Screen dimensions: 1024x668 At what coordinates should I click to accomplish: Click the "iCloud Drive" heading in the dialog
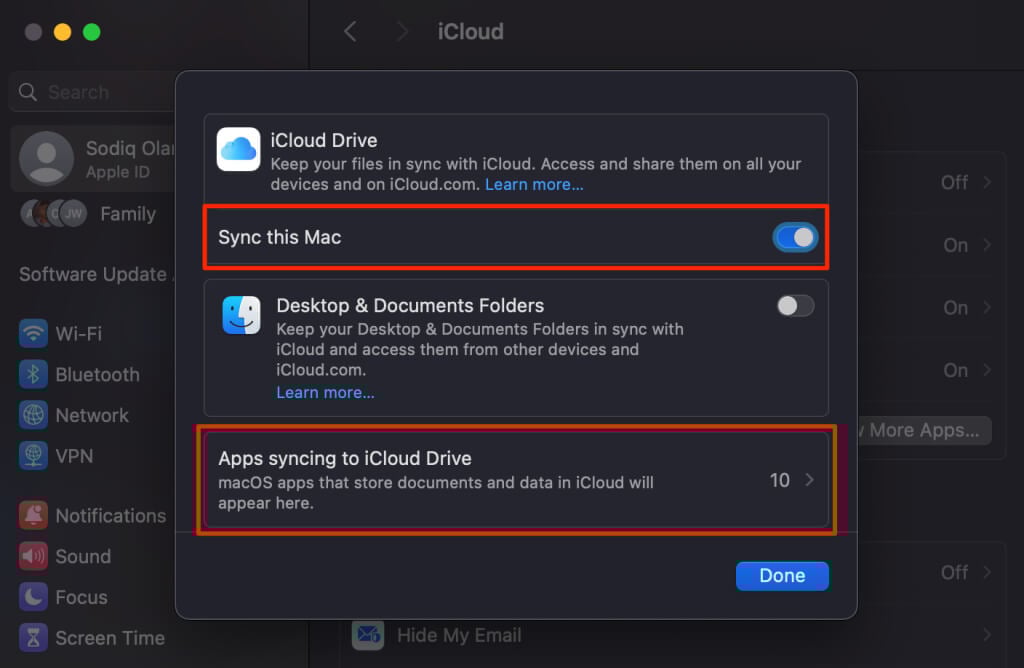click(324, 140)
